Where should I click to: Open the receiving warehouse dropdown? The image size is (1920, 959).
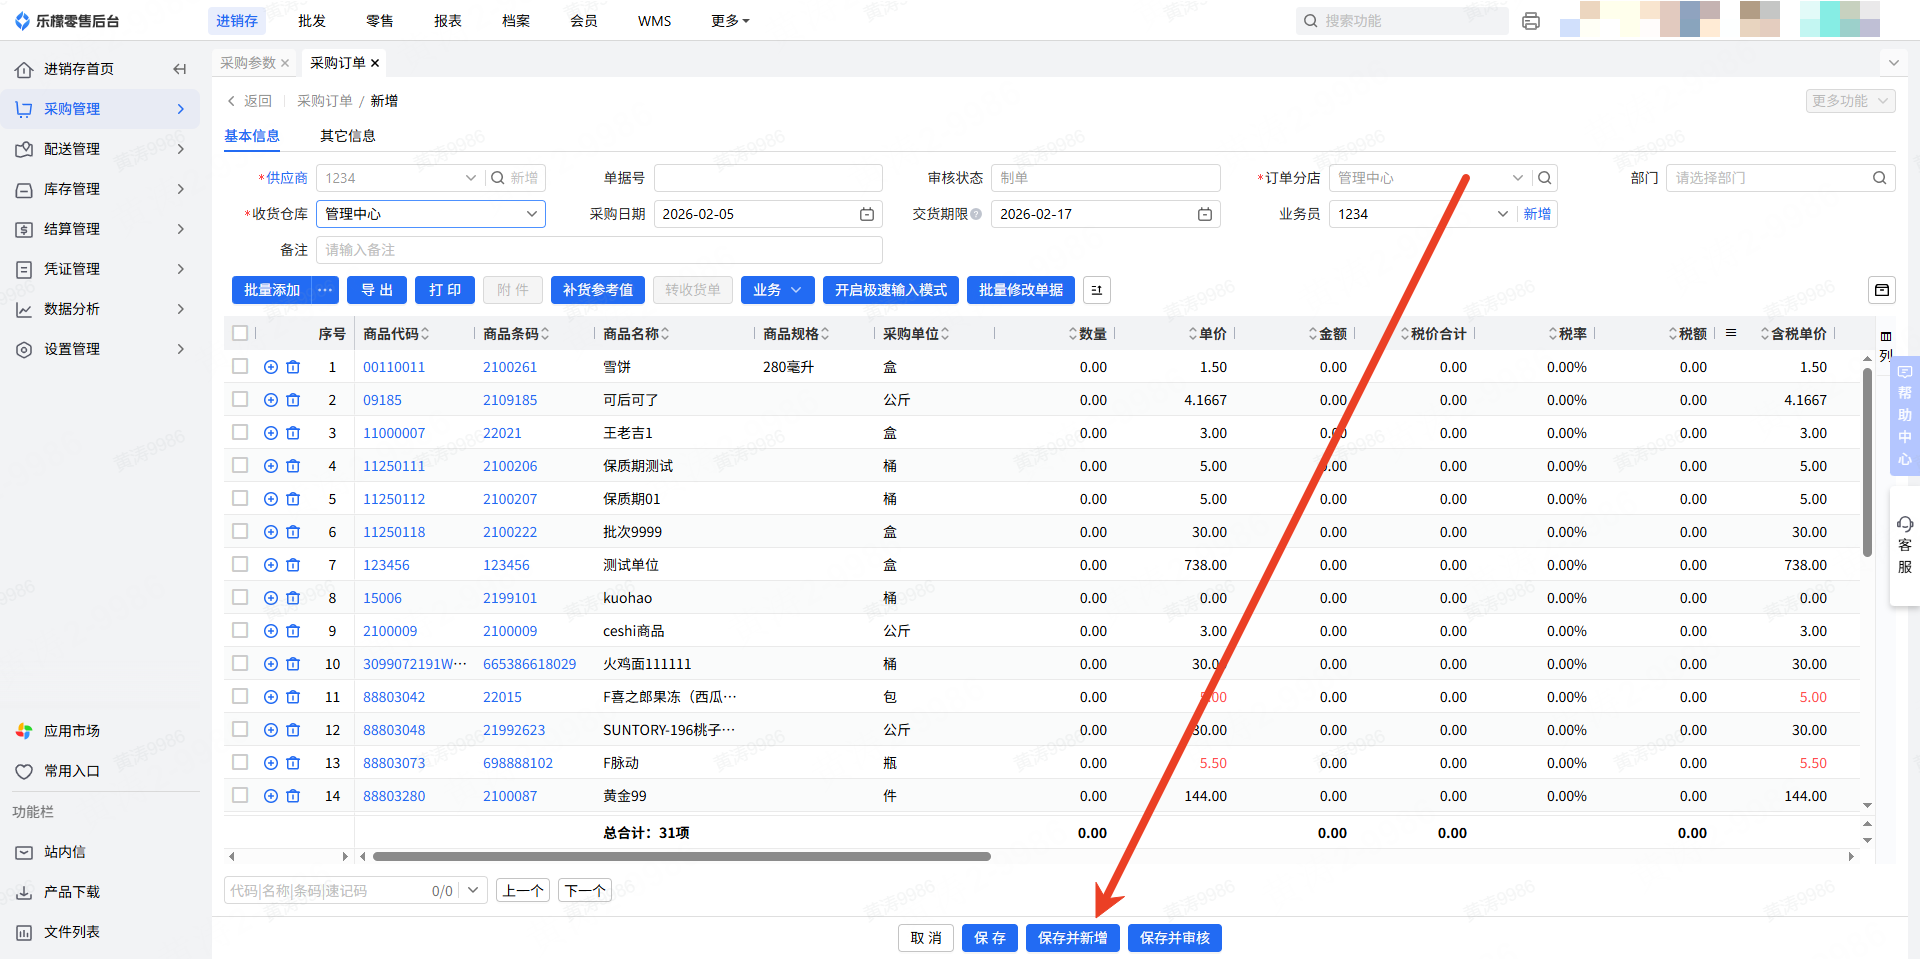[x=431, y=214]
